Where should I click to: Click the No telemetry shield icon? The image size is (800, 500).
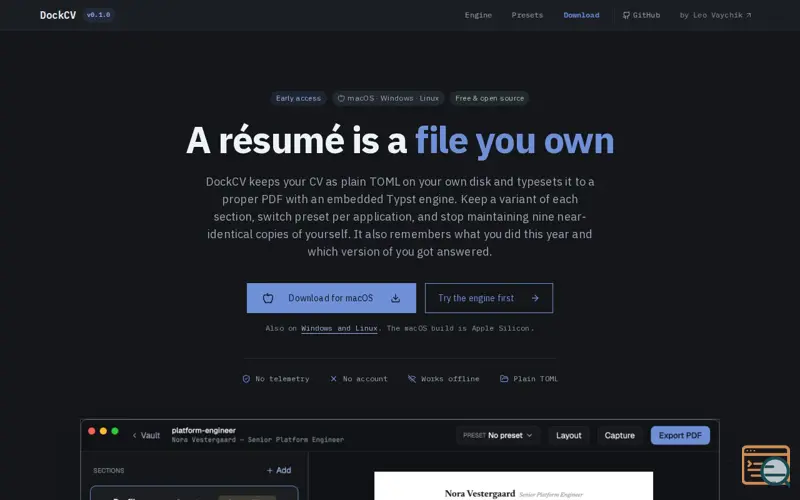pos(246,379)
